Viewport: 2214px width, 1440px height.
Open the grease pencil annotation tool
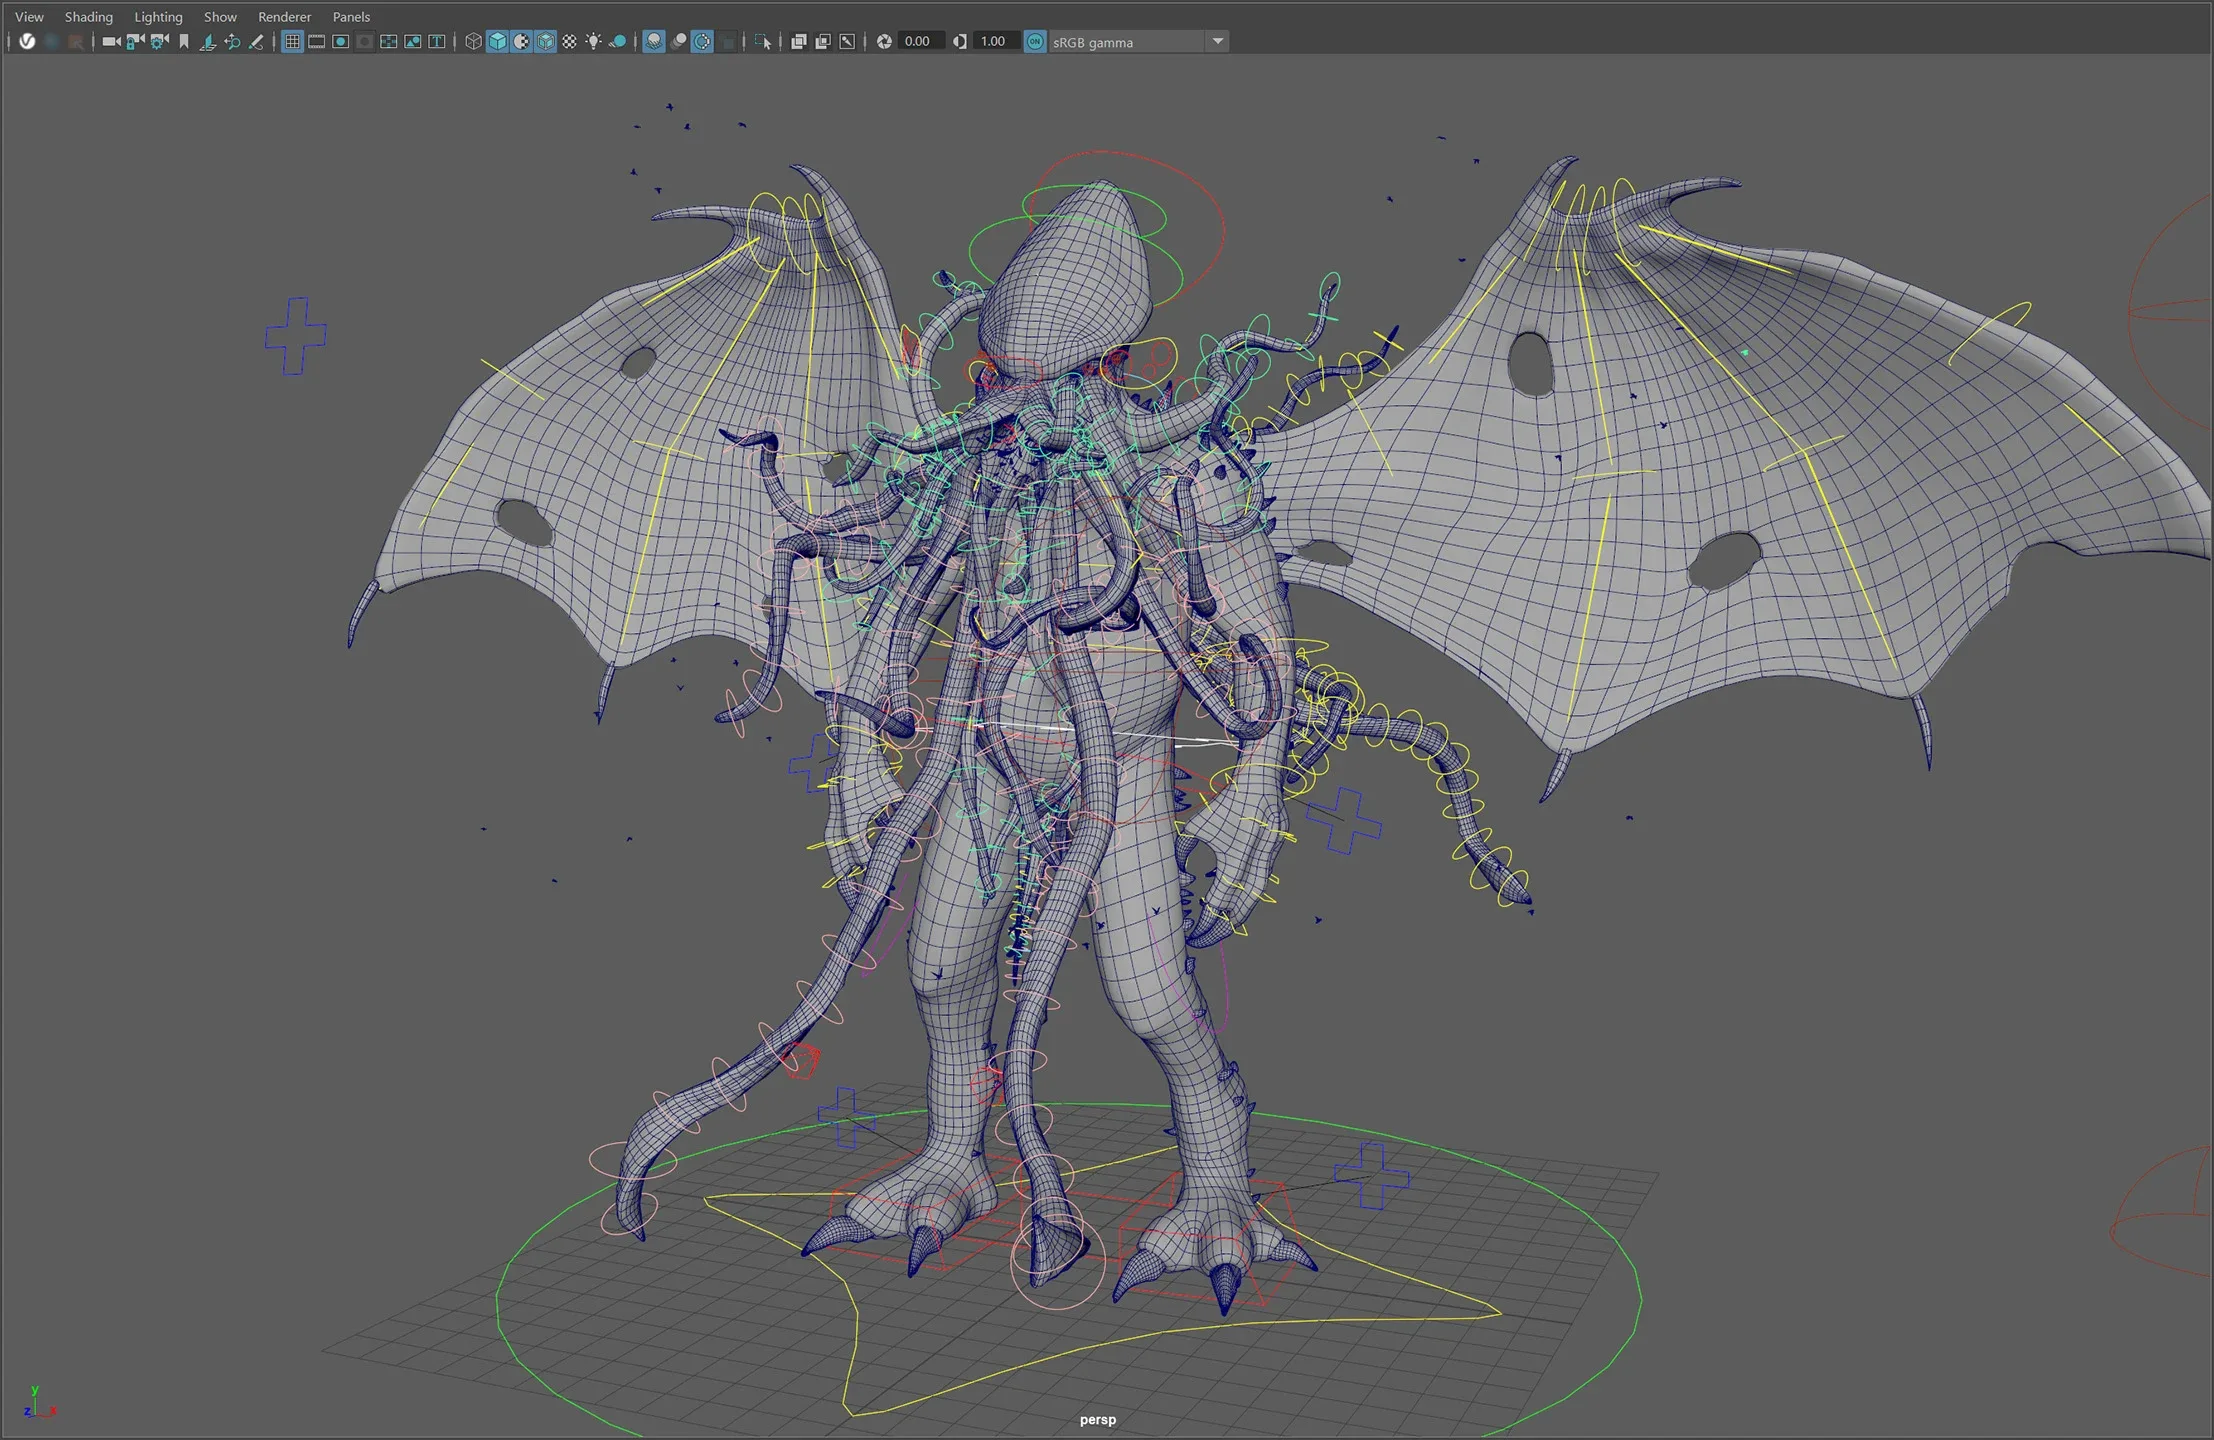(255, 41)
